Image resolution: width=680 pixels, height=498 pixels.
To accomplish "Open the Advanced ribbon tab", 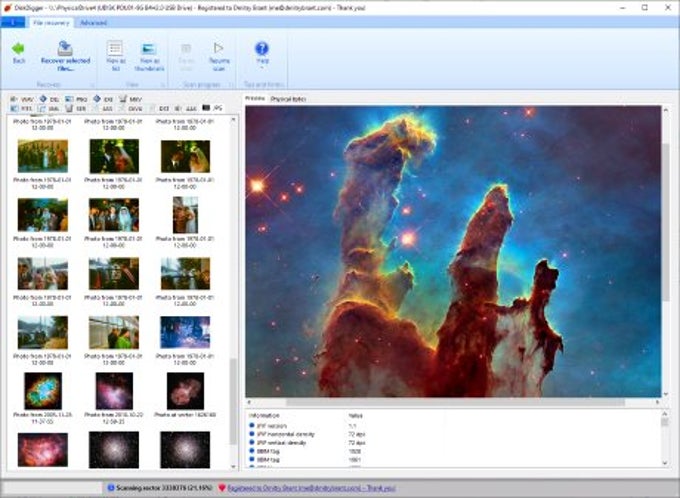I will pos(93,21).
